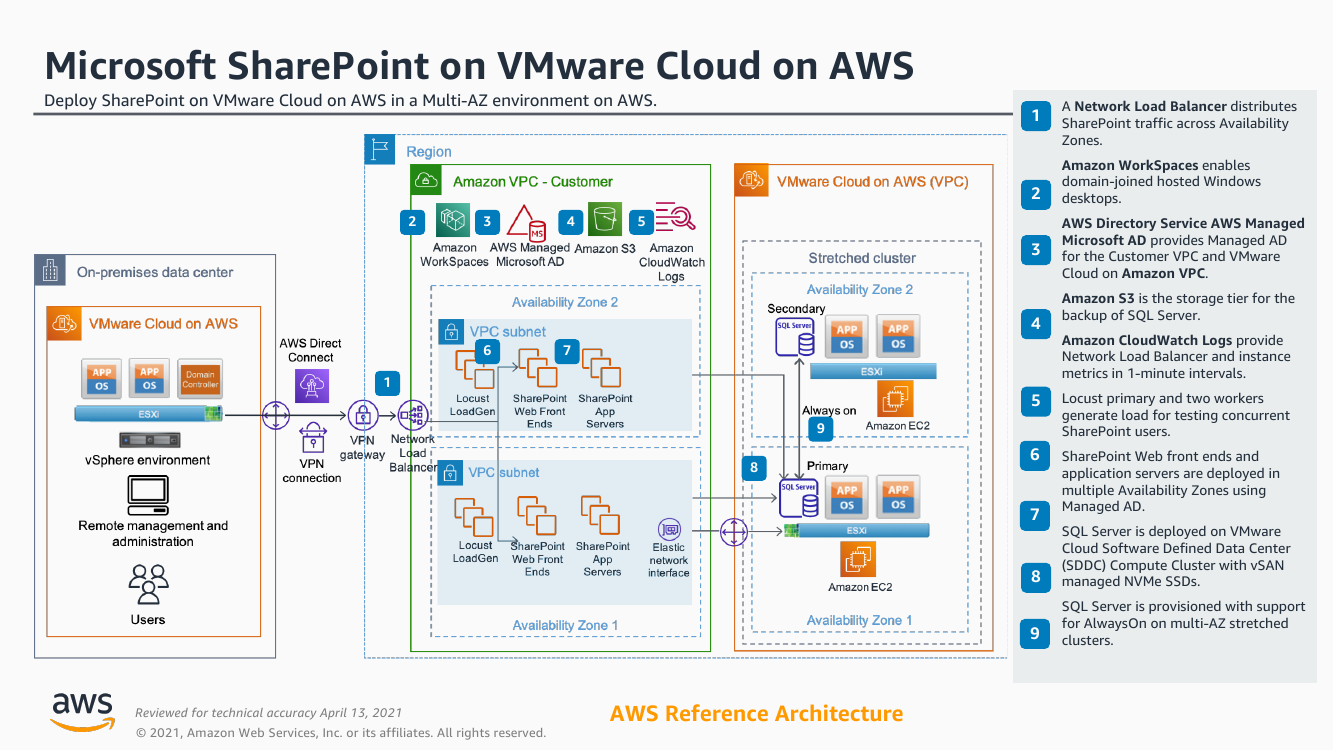Click SharePoint App Servers icon in Availability Zone 2
The width and height of the screenshot is (1334, 750).
599,369
